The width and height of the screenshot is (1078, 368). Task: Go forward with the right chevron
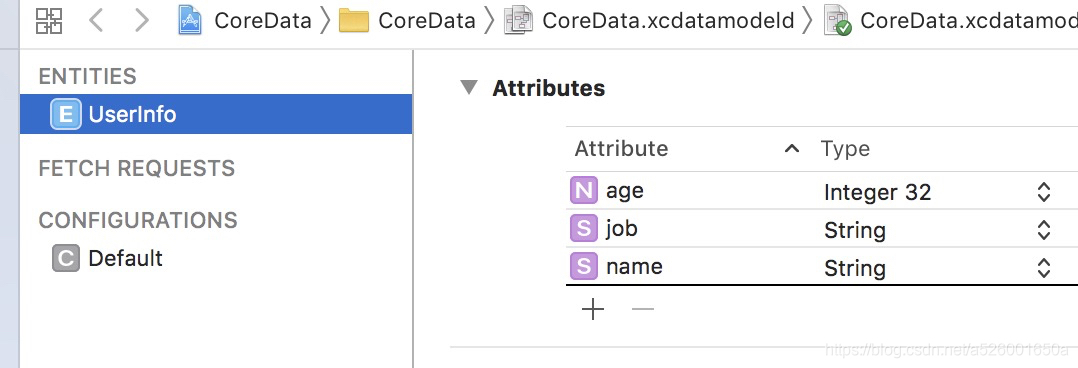click(x=142, y=21)
